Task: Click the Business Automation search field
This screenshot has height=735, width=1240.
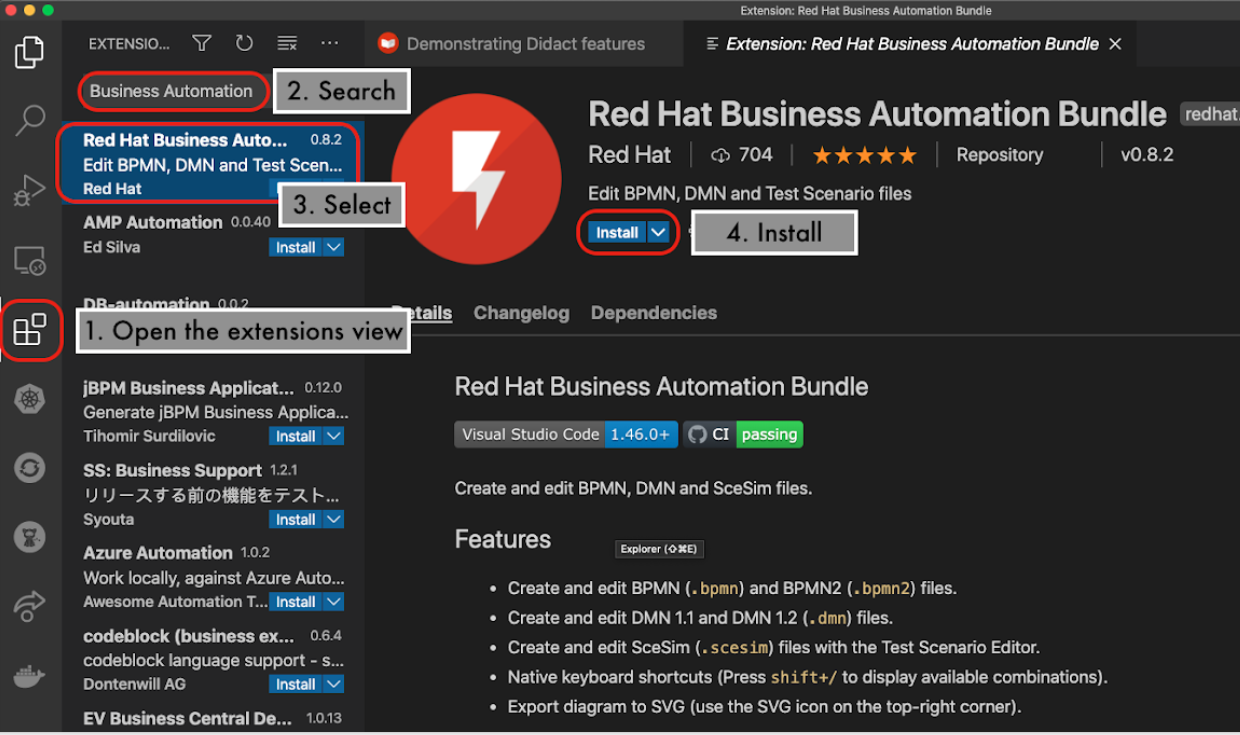Action: 172,91
